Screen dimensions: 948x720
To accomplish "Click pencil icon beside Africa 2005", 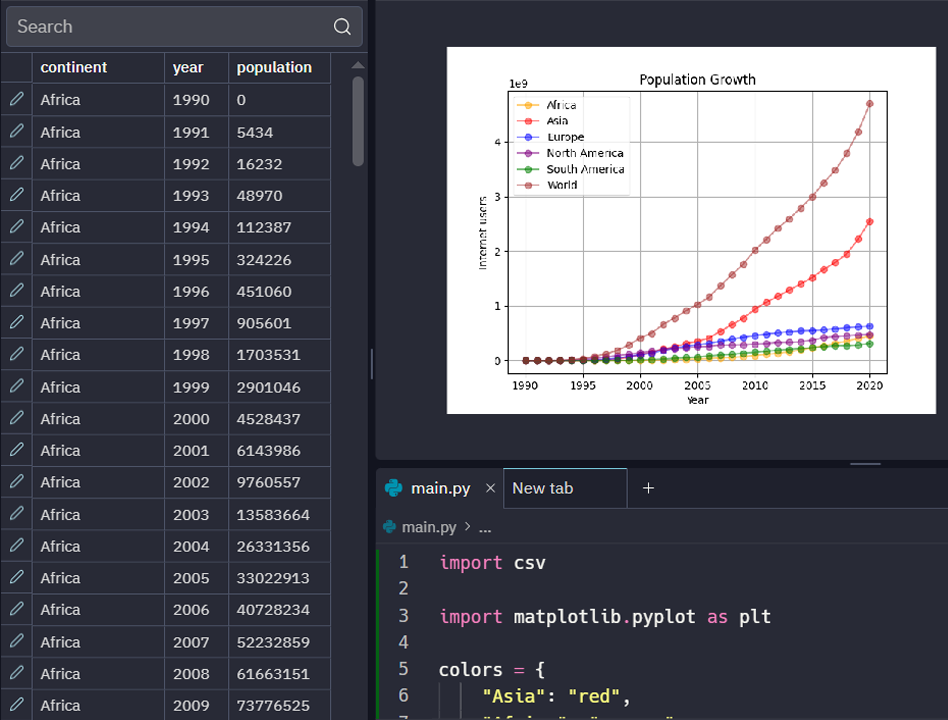I will [x=16, y=578].
